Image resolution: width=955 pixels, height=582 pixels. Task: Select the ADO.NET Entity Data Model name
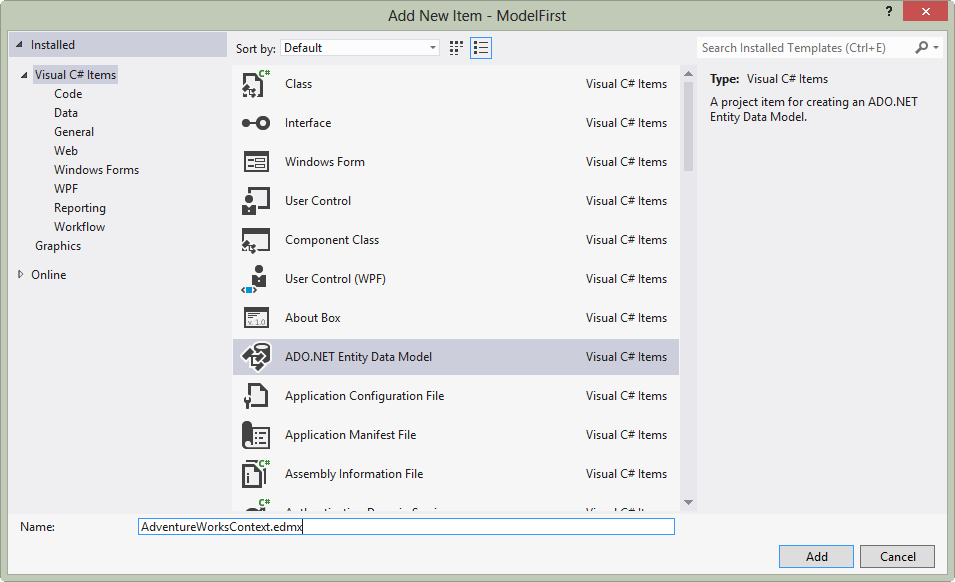click(x=358, y=357)
